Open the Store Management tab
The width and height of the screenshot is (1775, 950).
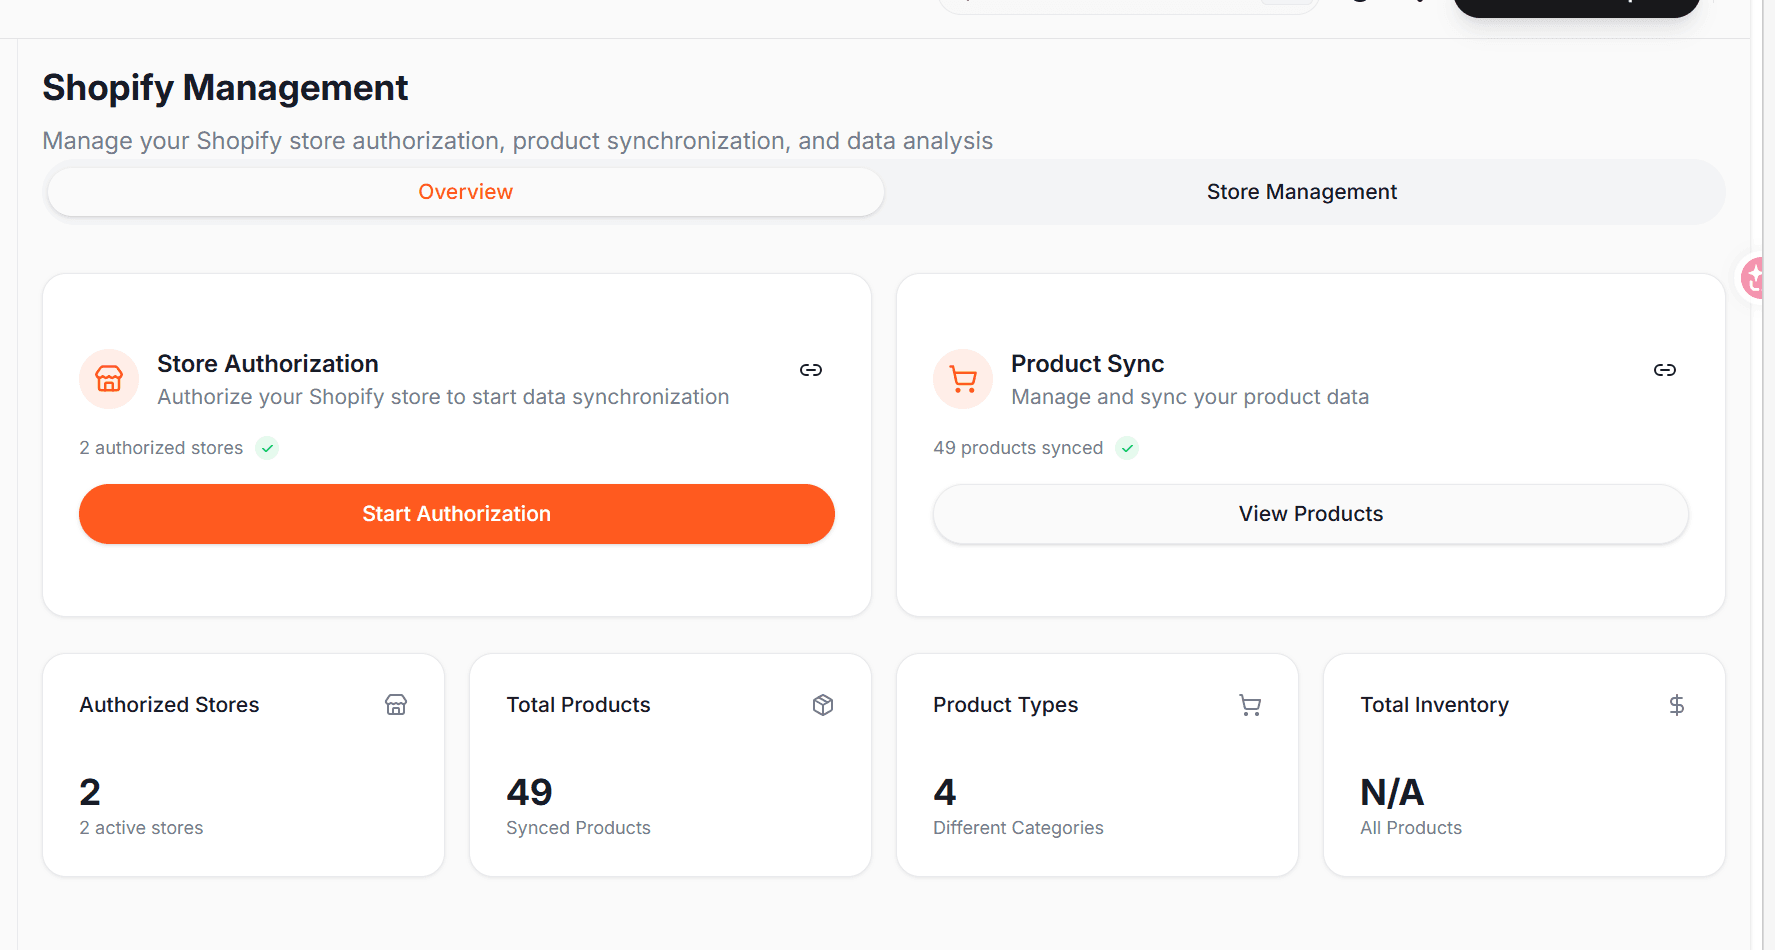click(1302, 192)
